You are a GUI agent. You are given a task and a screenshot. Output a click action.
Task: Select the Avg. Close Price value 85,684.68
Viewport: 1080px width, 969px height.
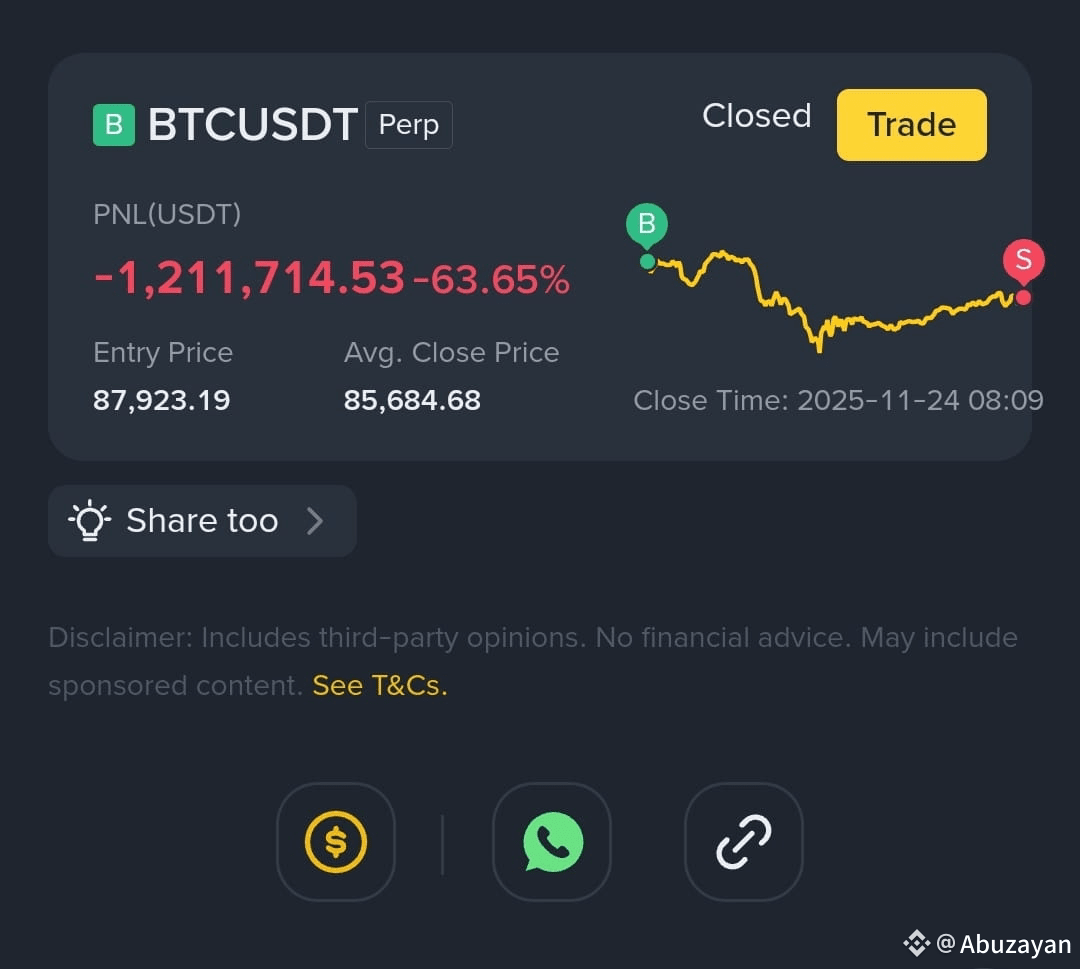[412, 400]
